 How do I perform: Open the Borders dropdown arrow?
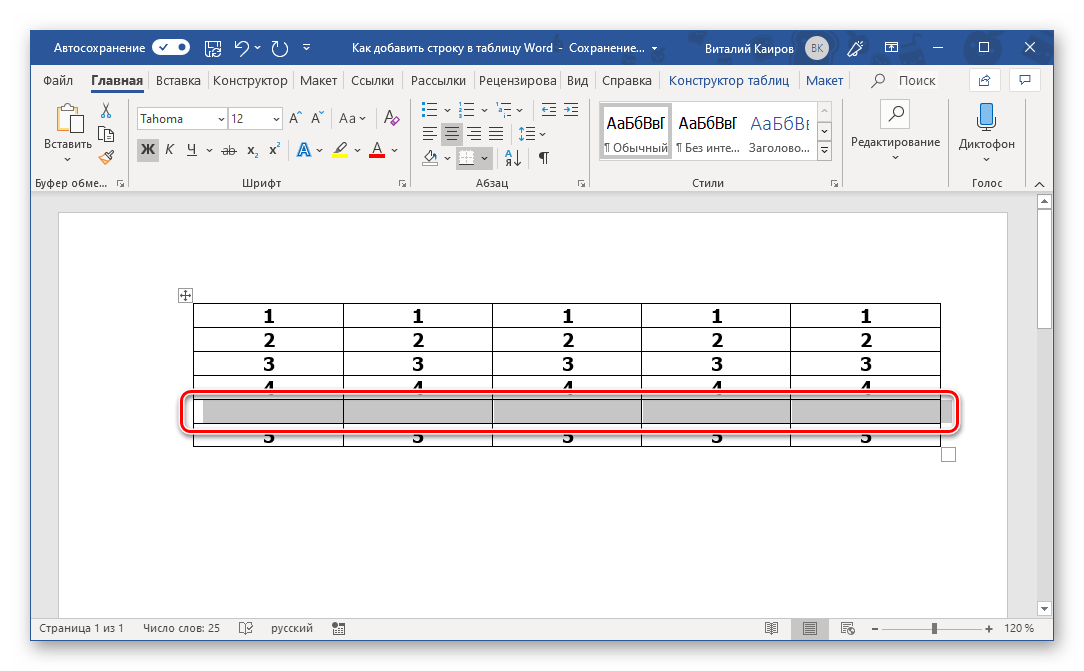point(485,158)
